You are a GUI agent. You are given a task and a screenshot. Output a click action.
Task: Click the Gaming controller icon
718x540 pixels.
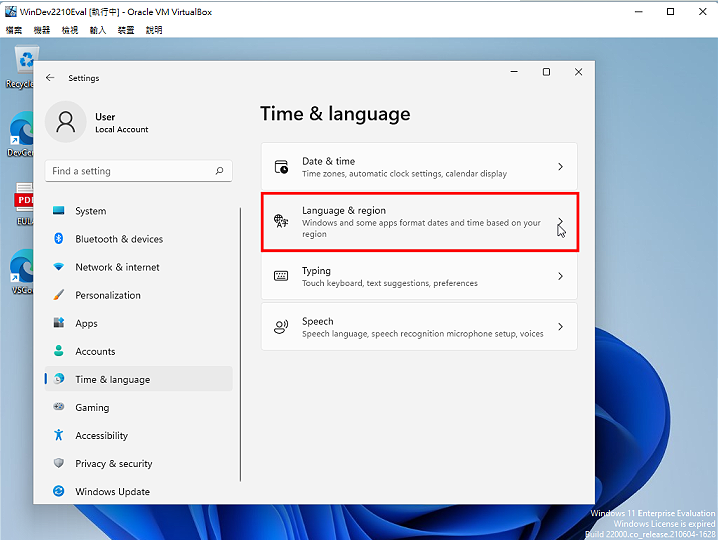[59, 407]
